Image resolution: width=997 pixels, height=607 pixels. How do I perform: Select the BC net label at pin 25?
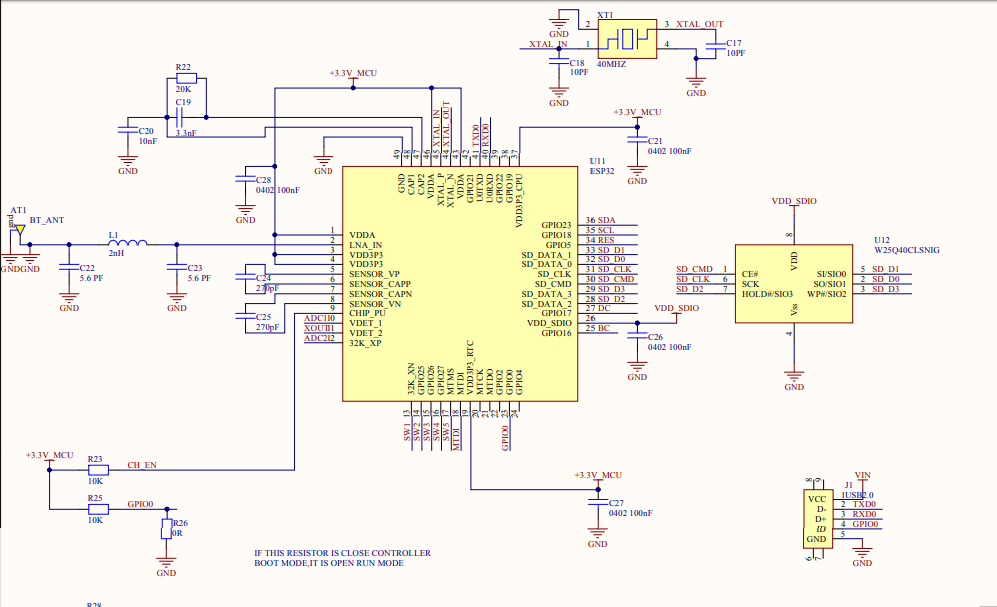(x=604, y=329)
